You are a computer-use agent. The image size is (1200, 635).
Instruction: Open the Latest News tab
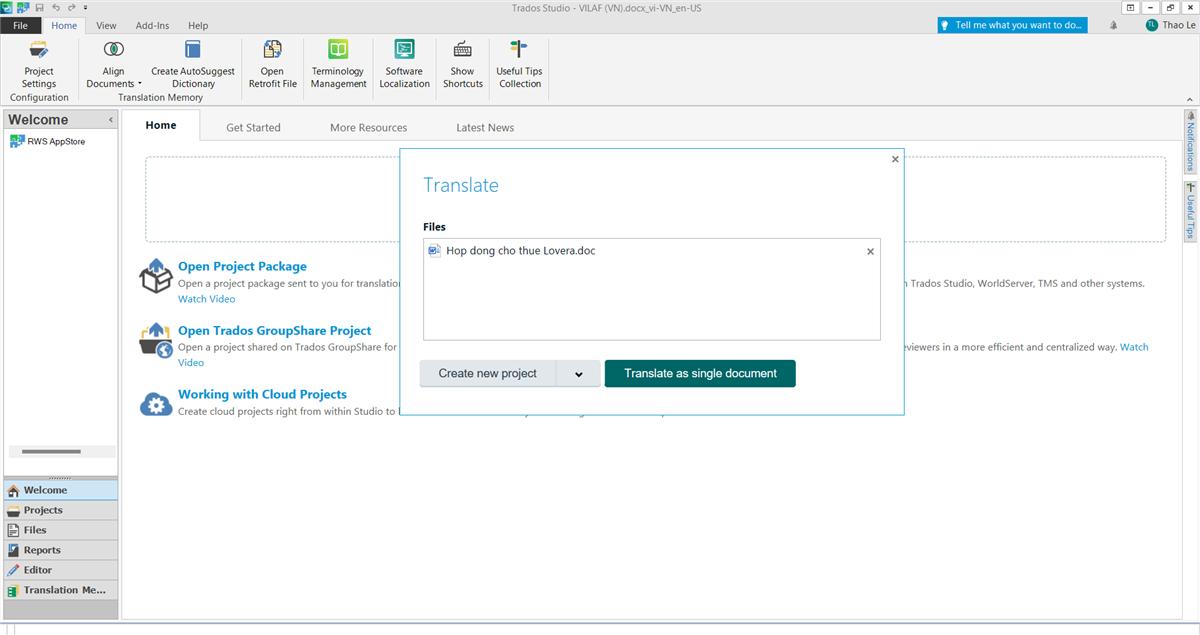pos(485,127)
